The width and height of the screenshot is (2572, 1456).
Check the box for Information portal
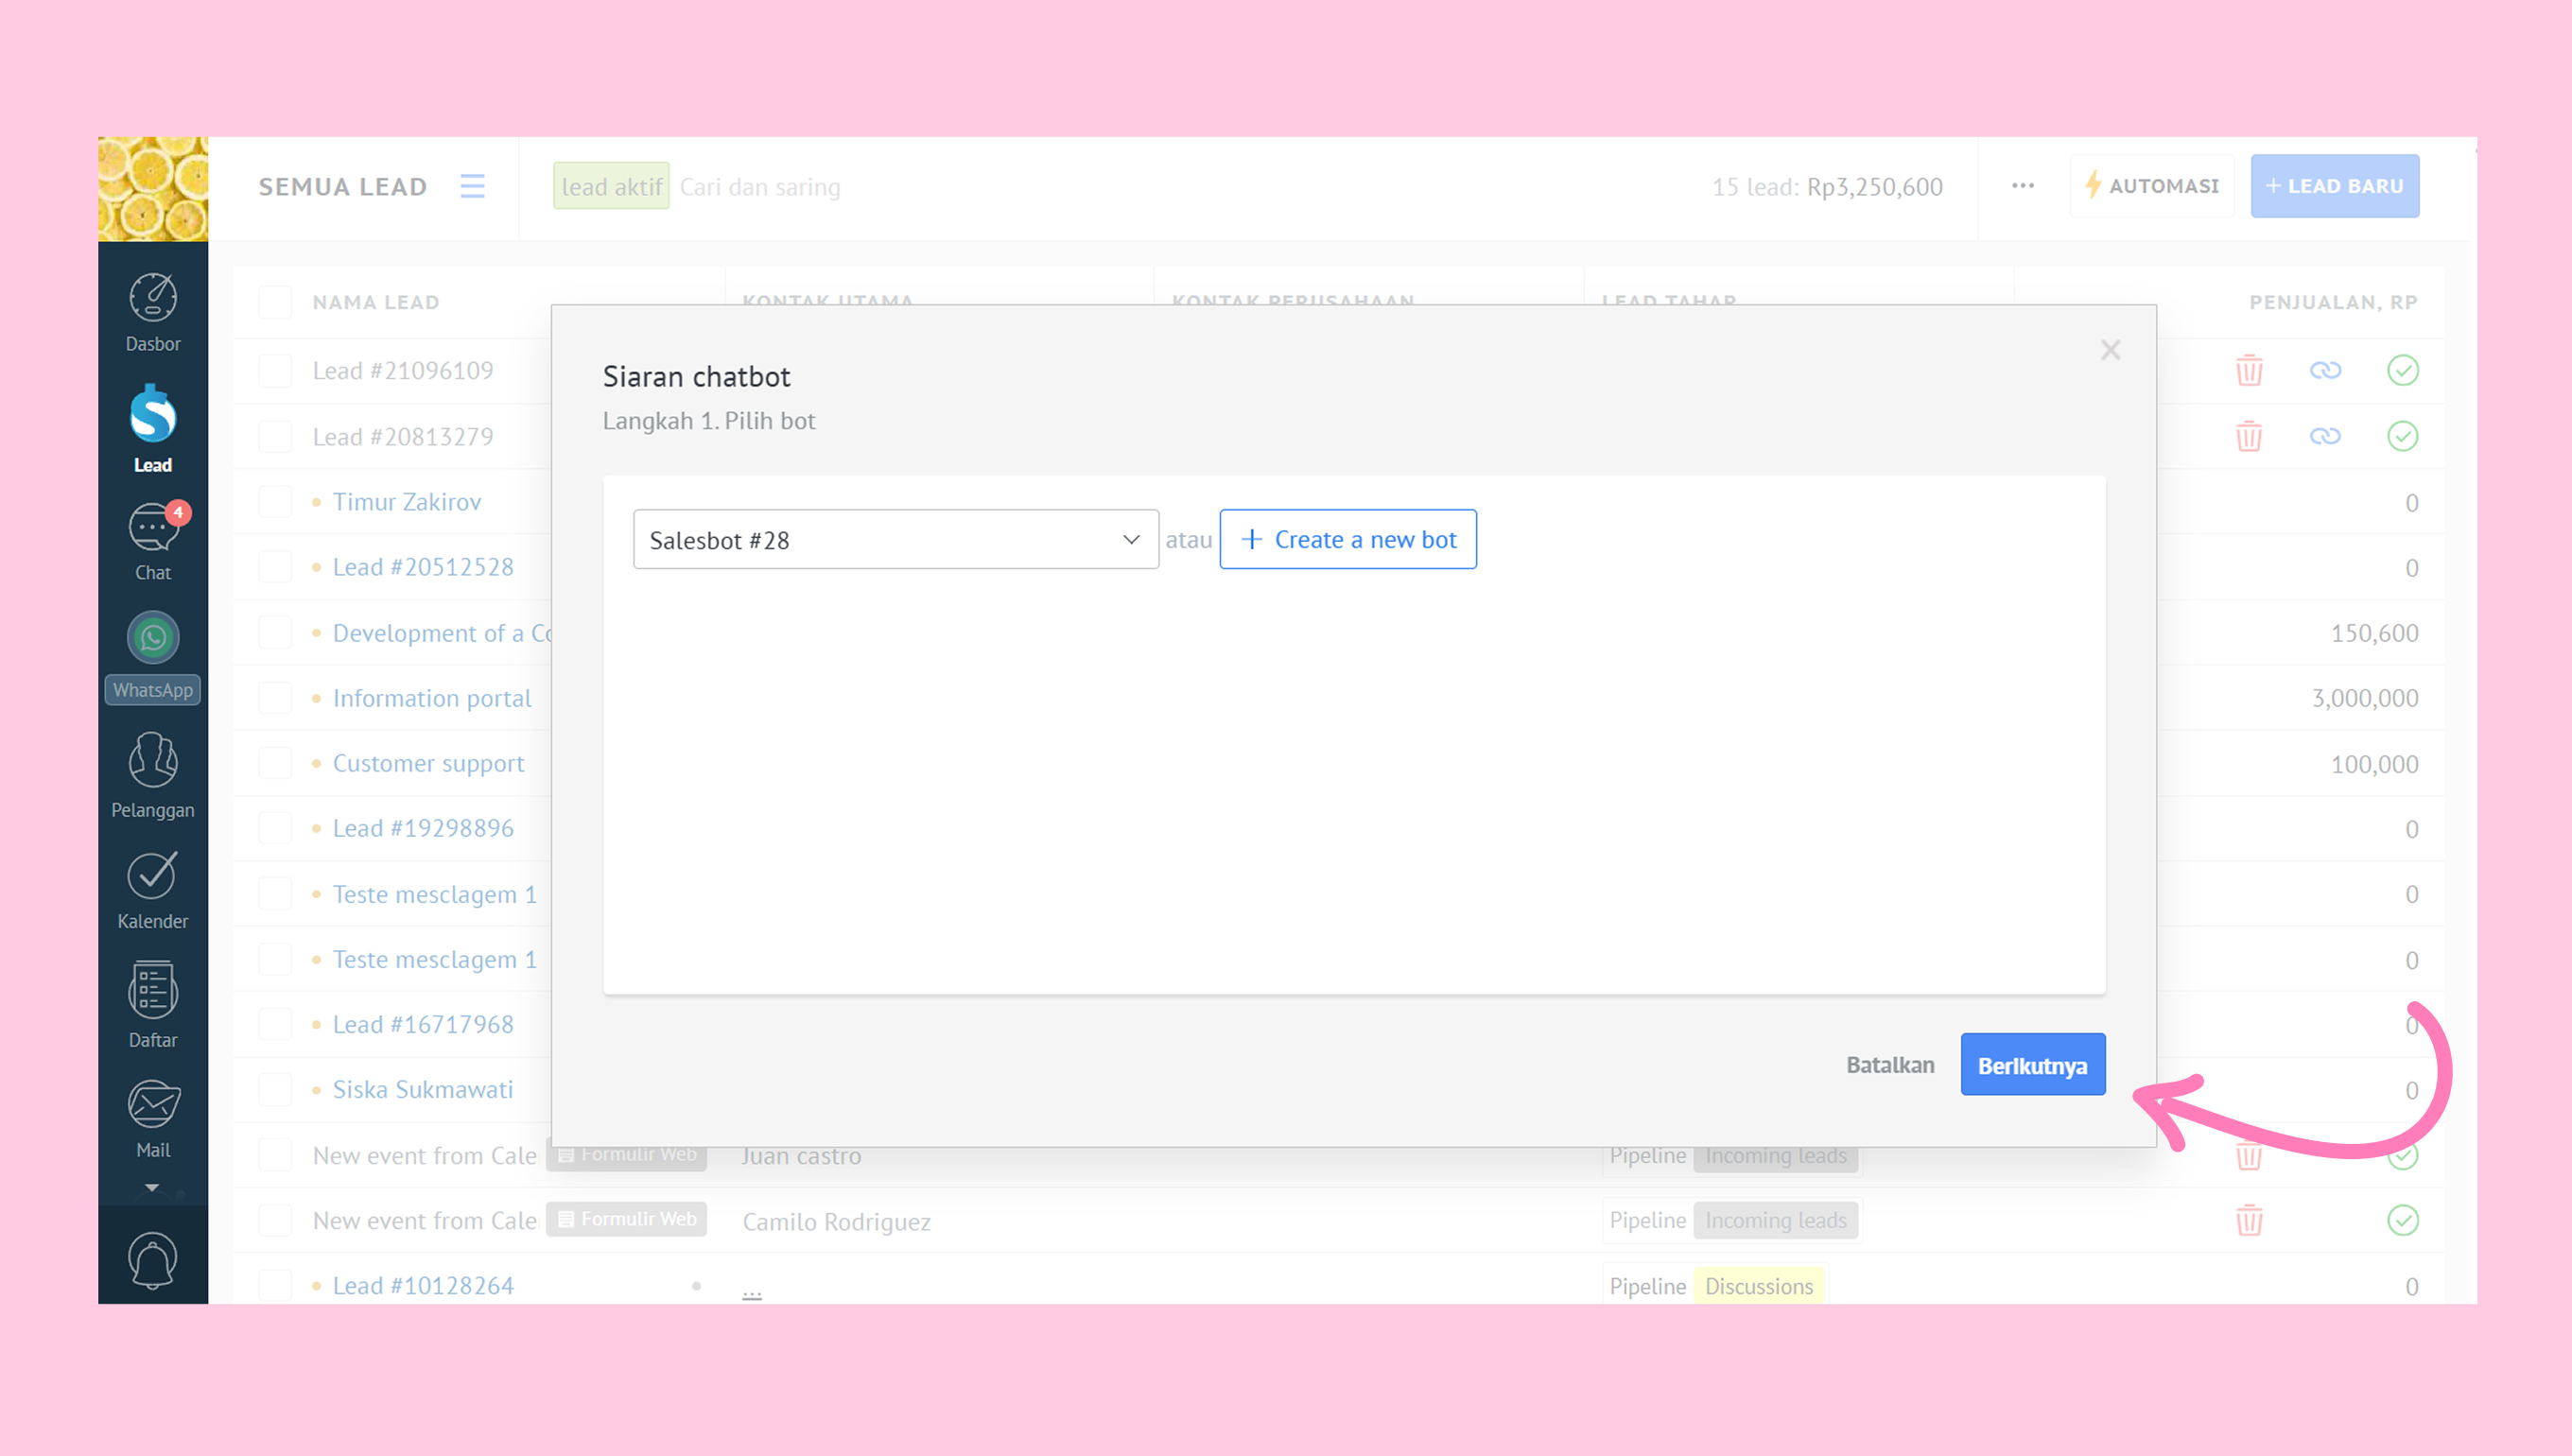click(274, 698)
